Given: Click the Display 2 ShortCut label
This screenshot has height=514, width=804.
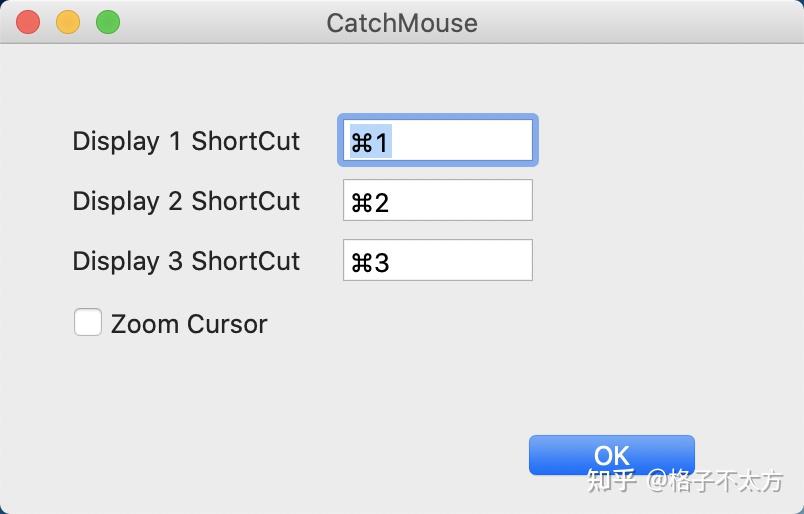Looking at the screenshot, I should pyautogui.click(x=186, y=201).
